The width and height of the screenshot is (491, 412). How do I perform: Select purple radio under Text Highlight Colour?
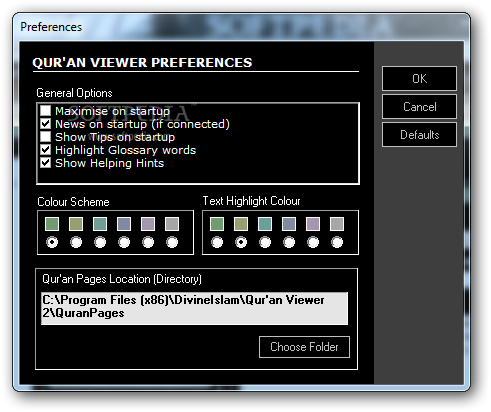[313, 242]
